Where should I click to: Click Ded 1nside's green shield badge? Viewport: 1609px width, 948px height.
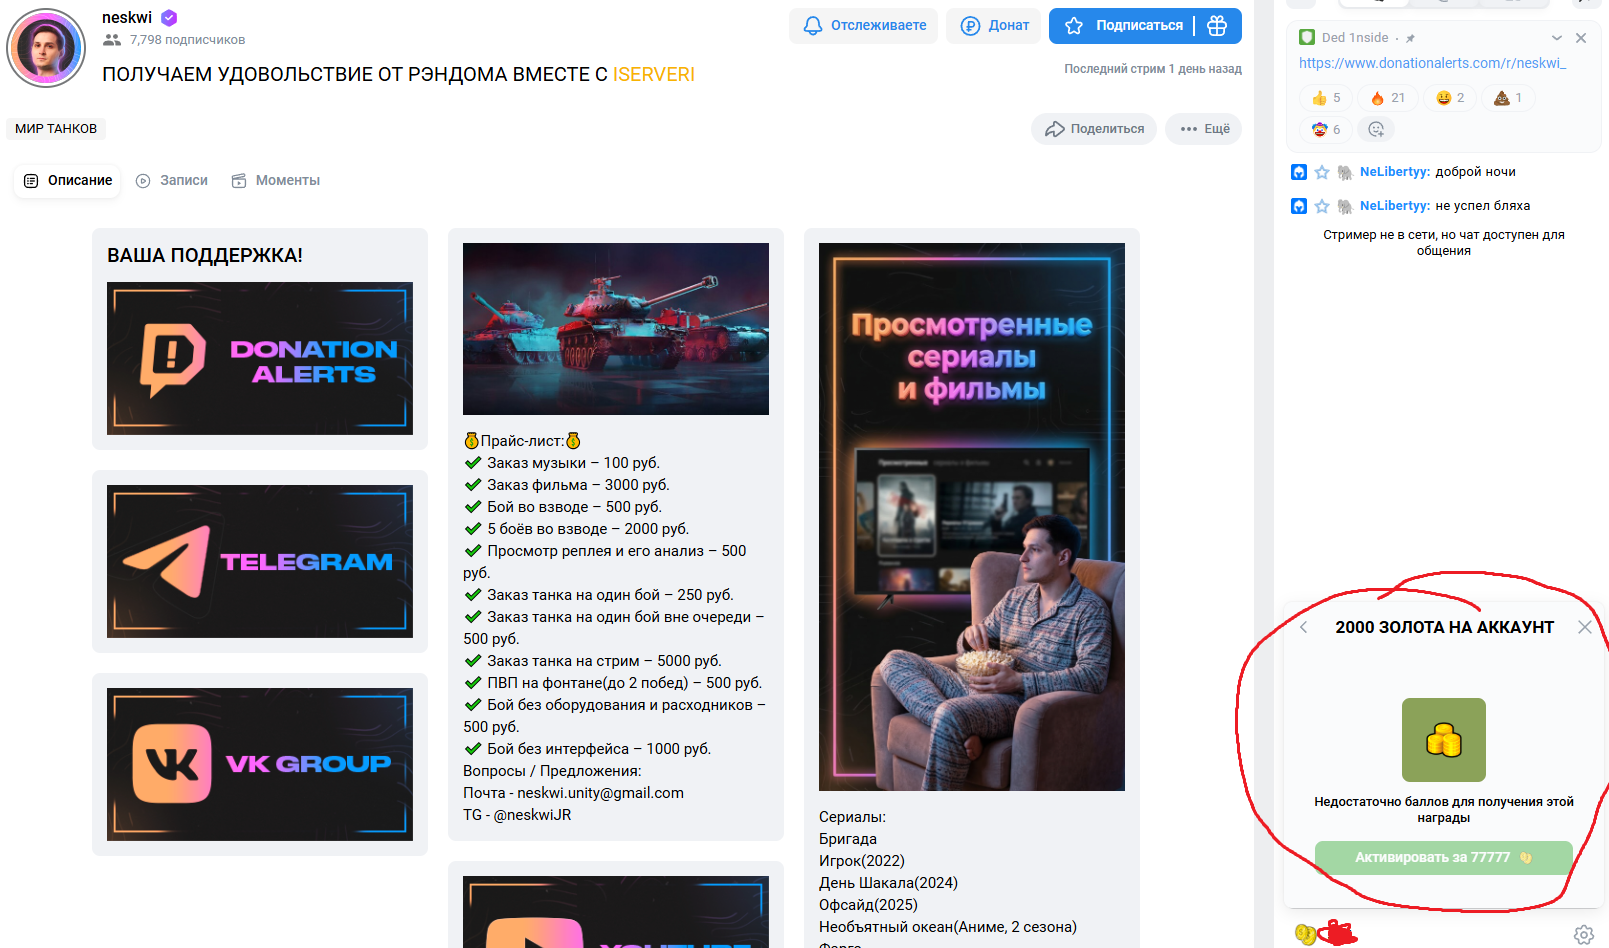[1307, 38]
